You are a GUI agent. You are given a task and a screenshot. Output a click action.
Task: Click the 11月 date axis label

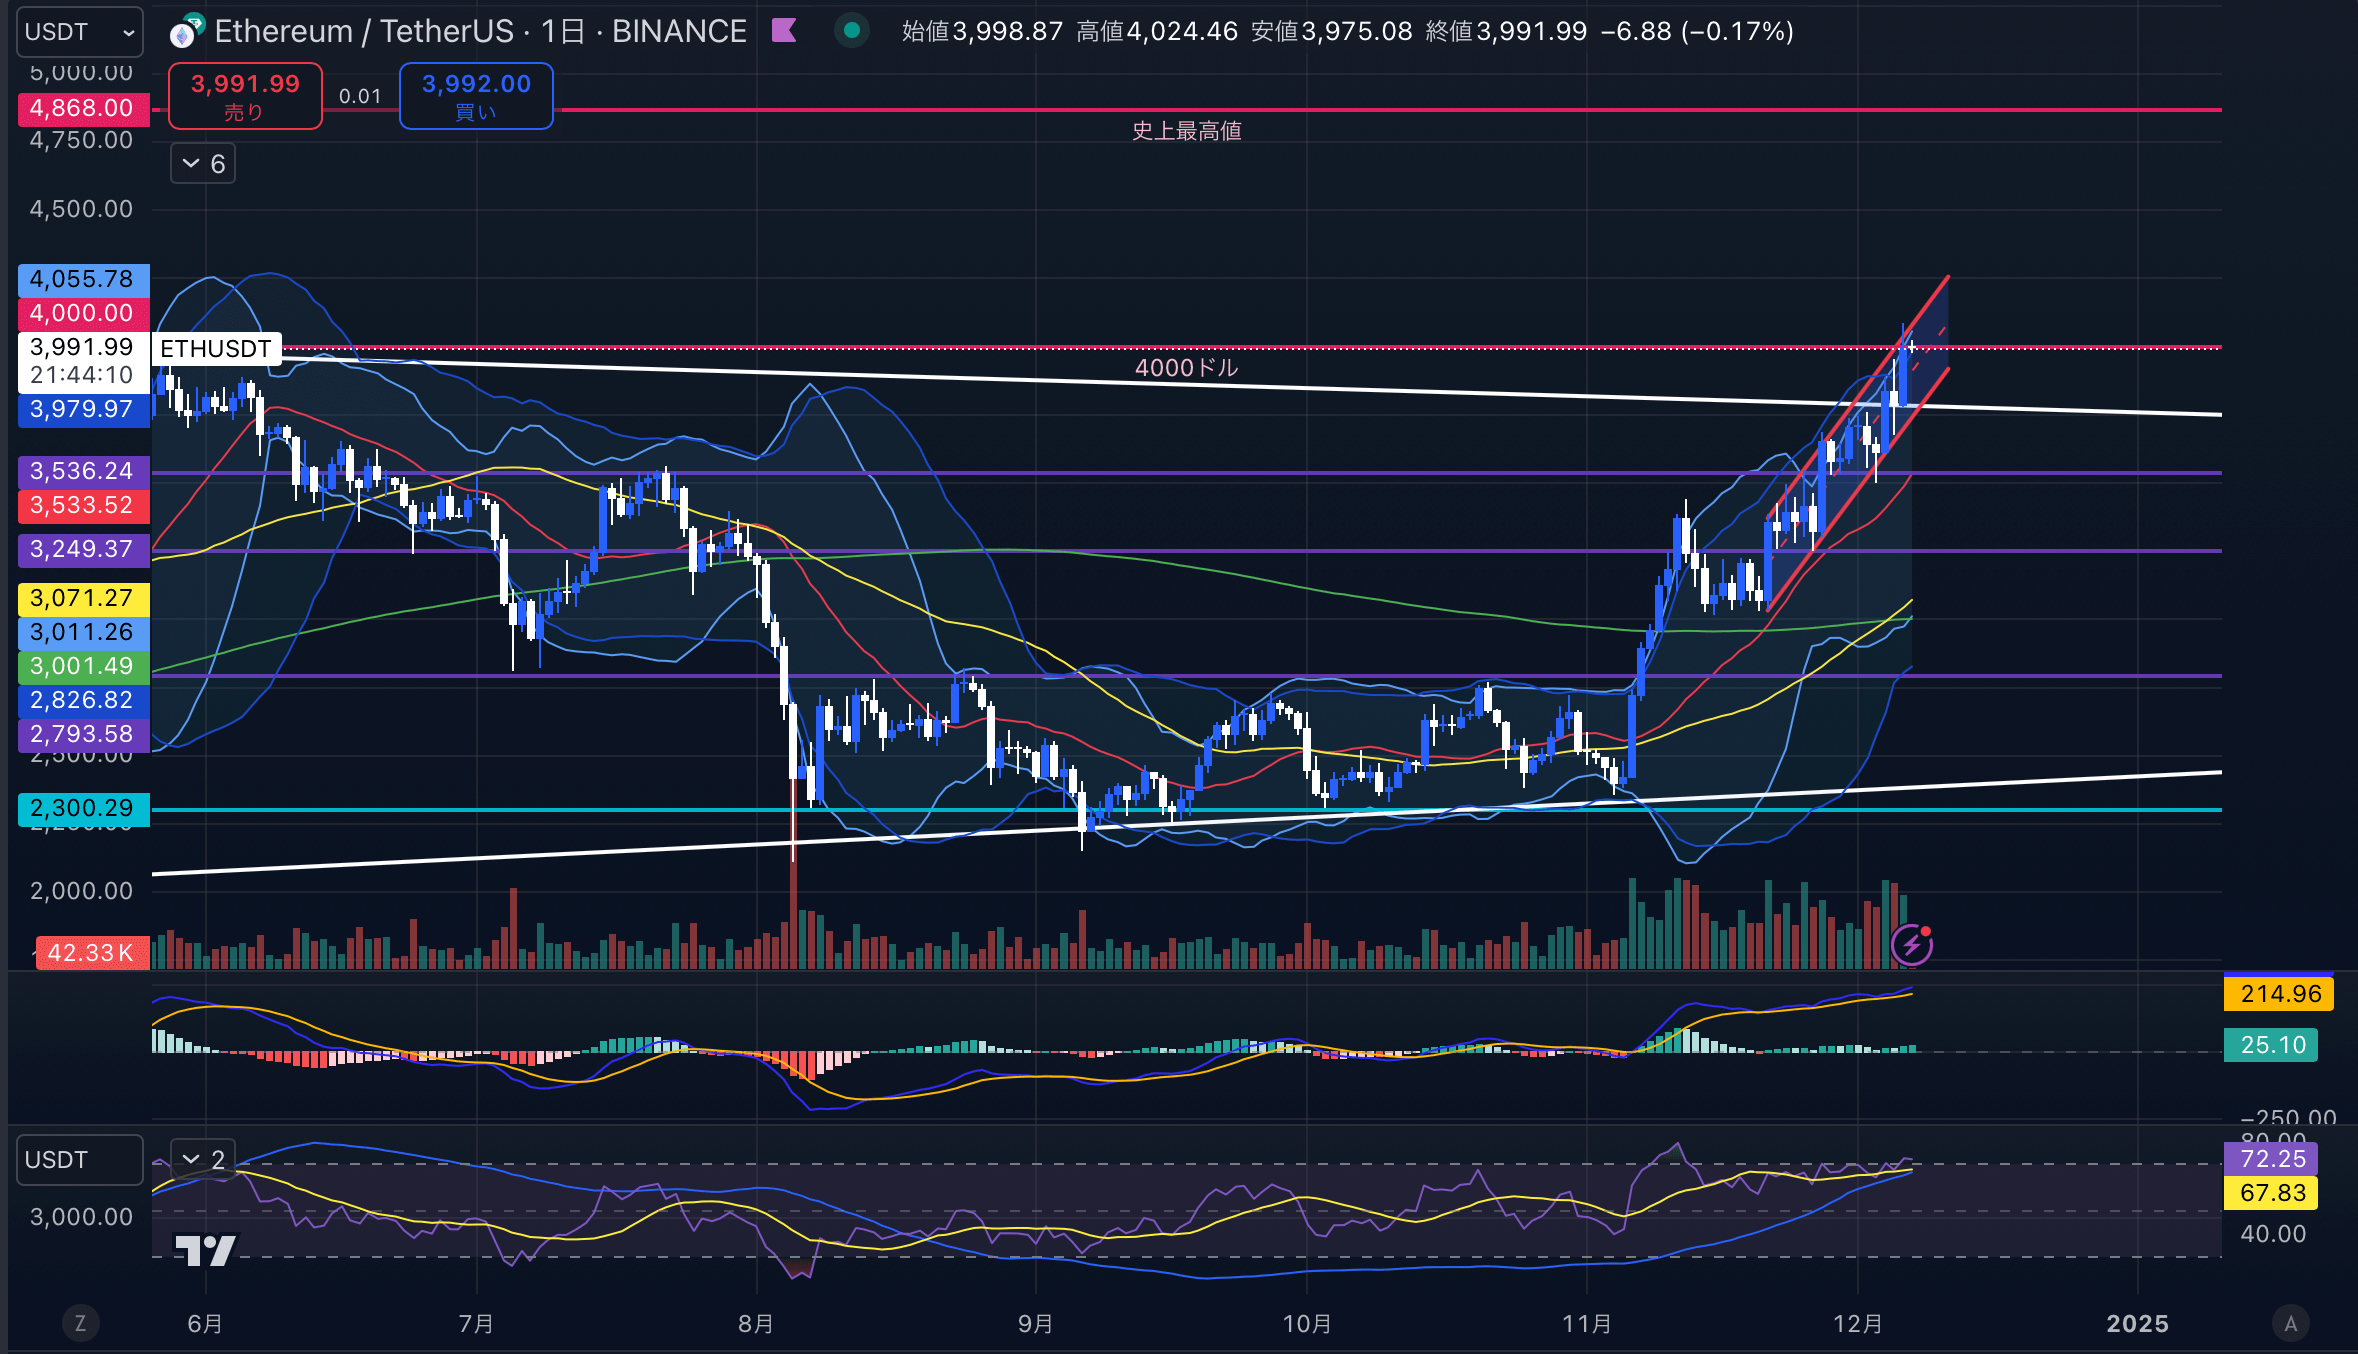1587,1324
